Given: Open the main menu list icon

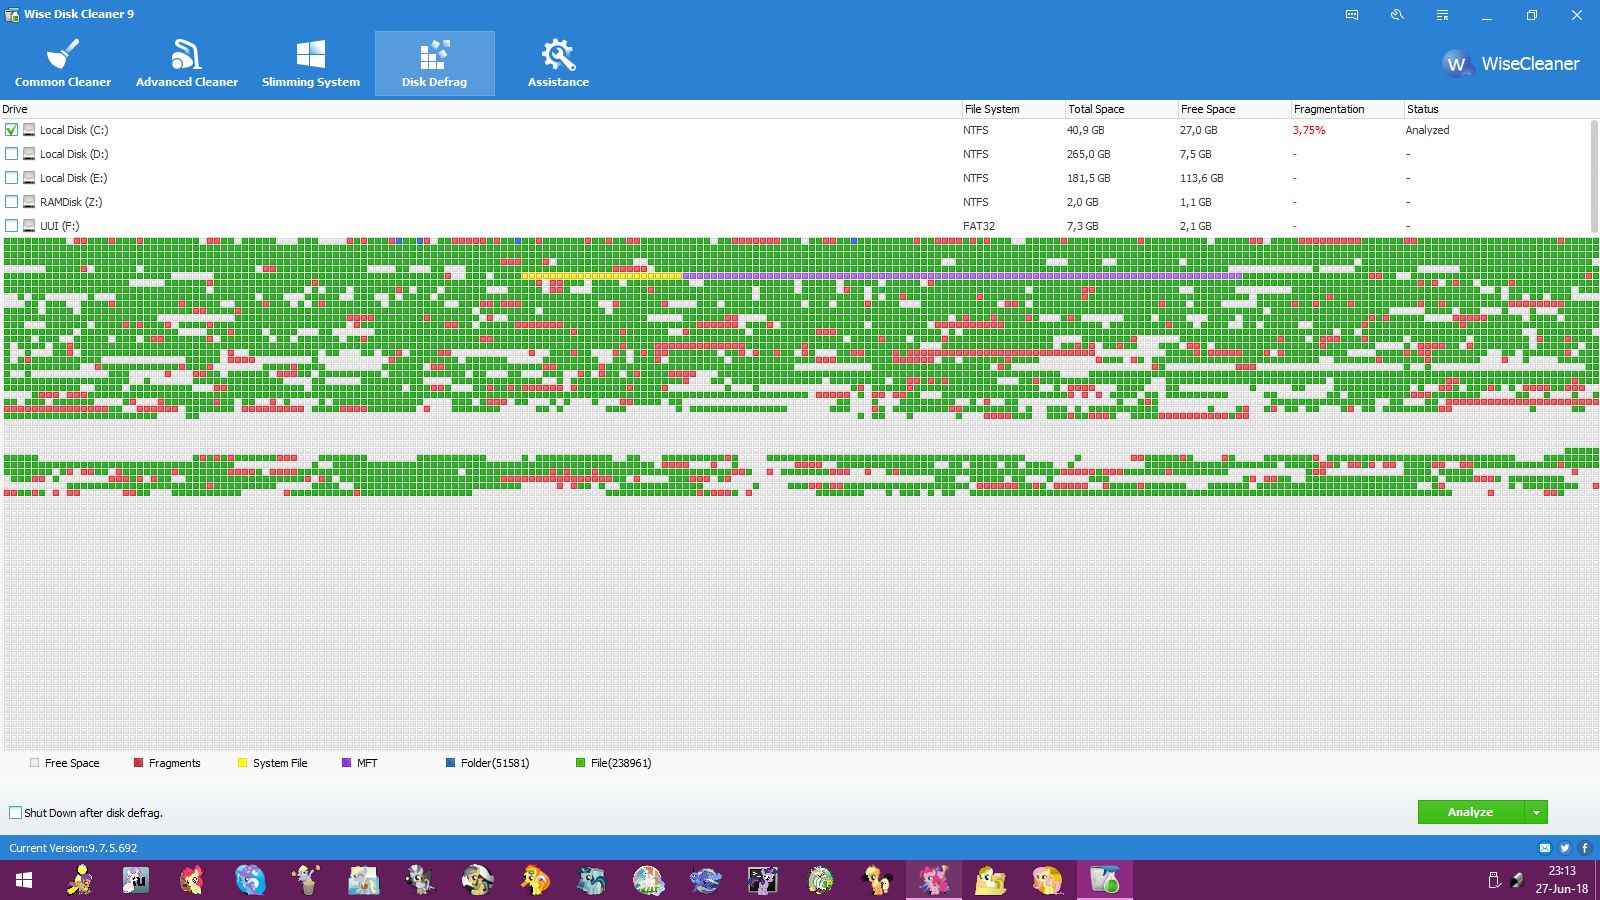Looking at the screenshot, I should click(x=1442, y=15).
